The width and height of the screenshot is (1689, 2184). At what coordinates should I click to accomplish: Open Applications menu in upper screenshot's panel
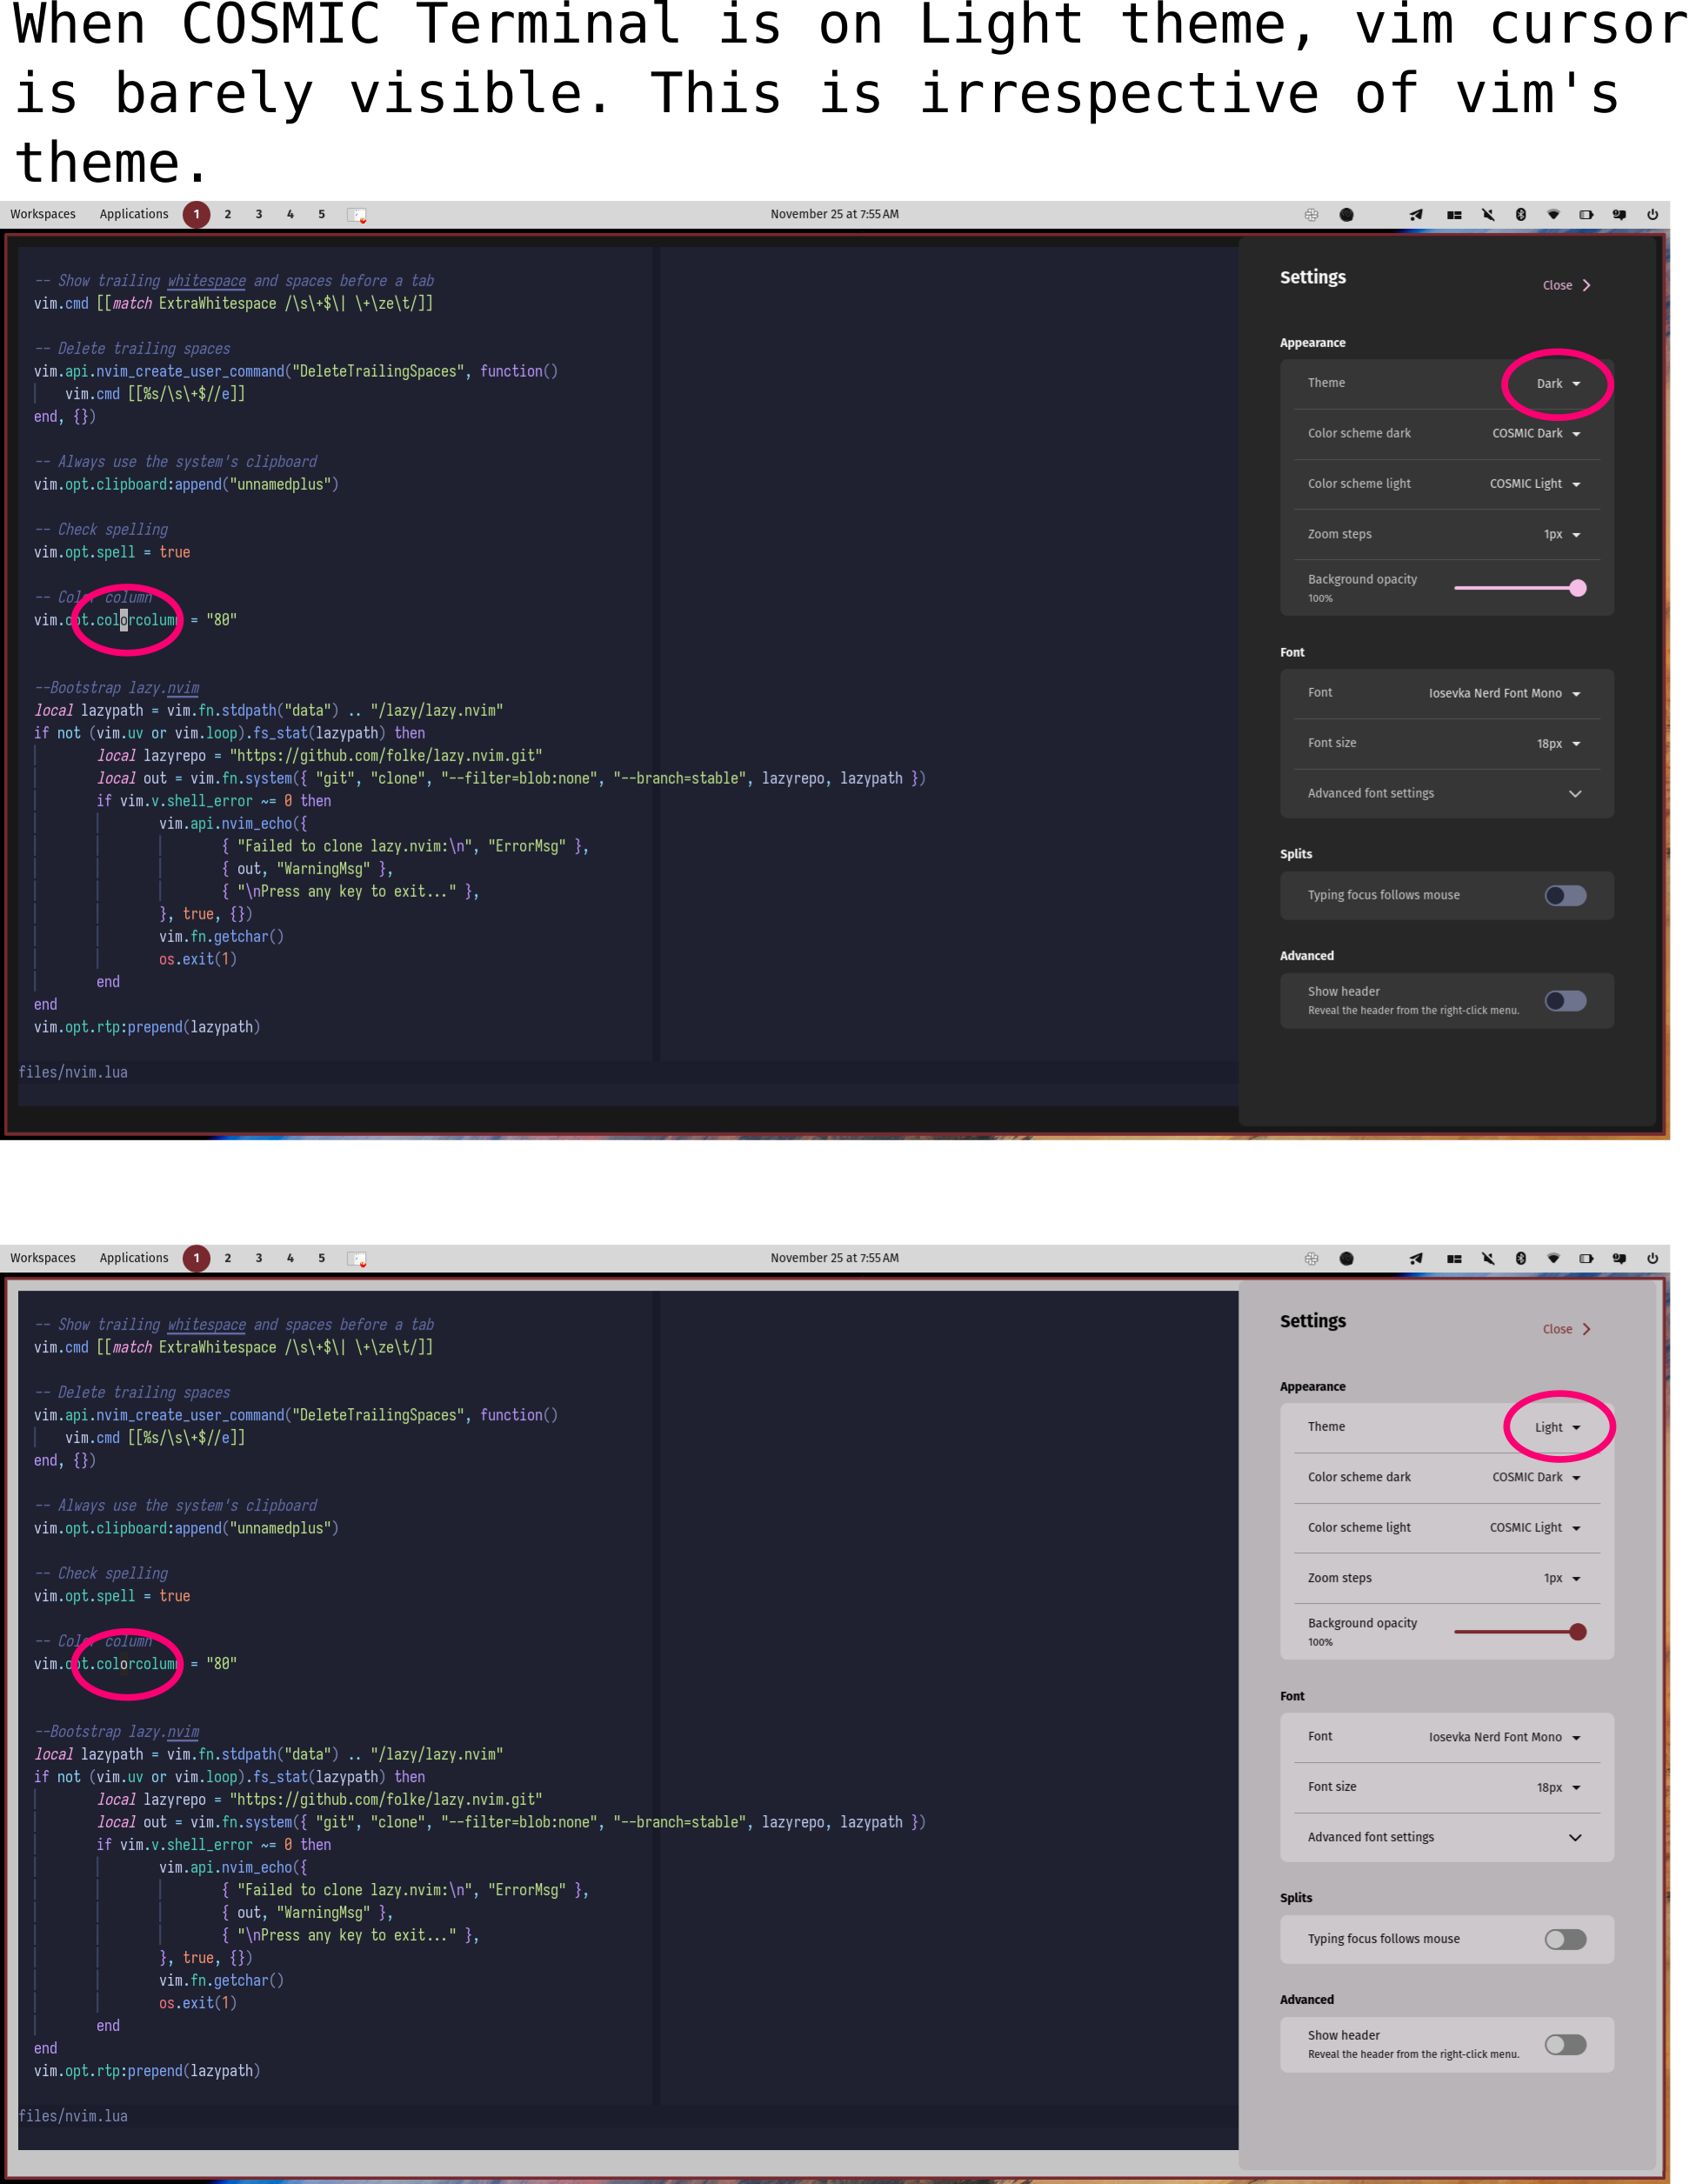coord(134,214)
